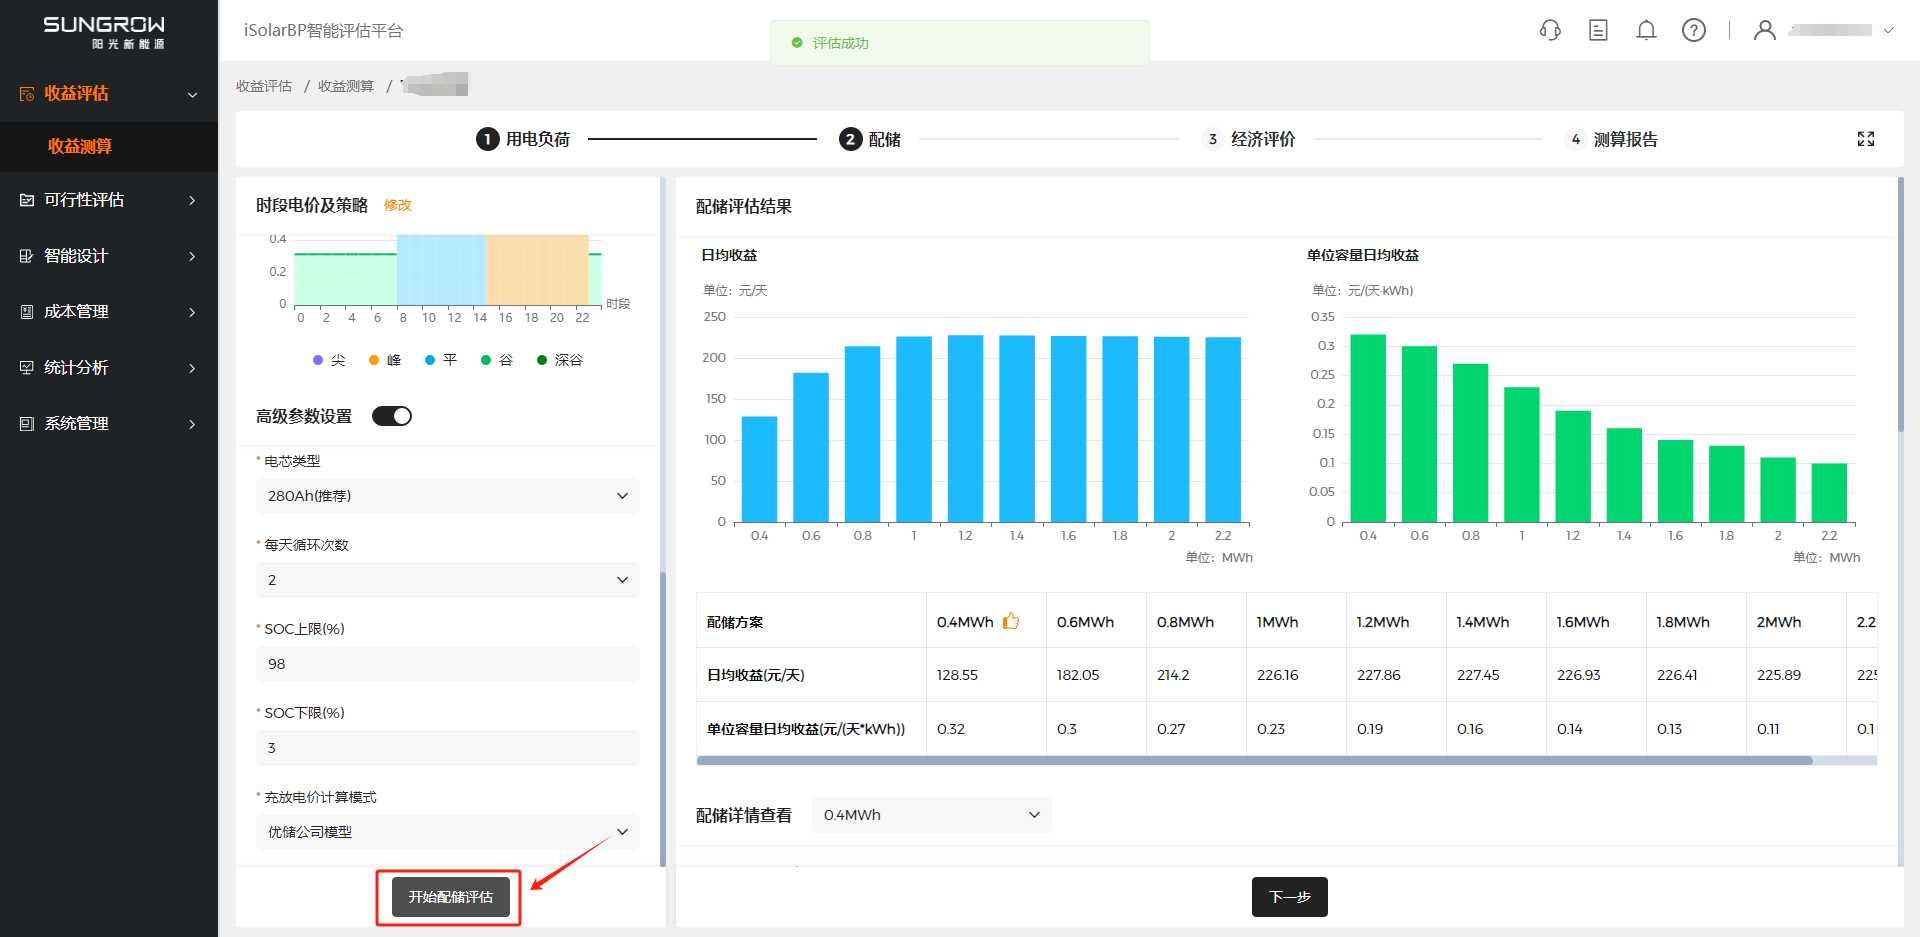Toggle the 深谷 legend item in chart

(560, 360)
